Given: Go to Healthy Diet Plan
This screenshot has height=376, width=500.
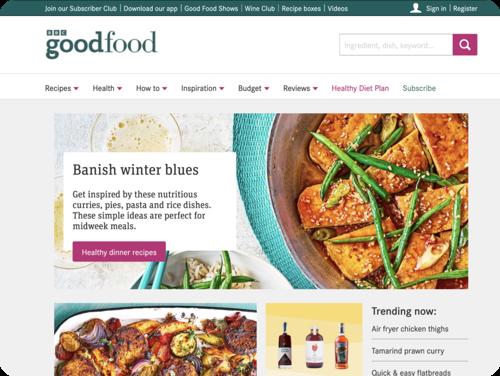Looking at the screenshot, I should (360, 88).
